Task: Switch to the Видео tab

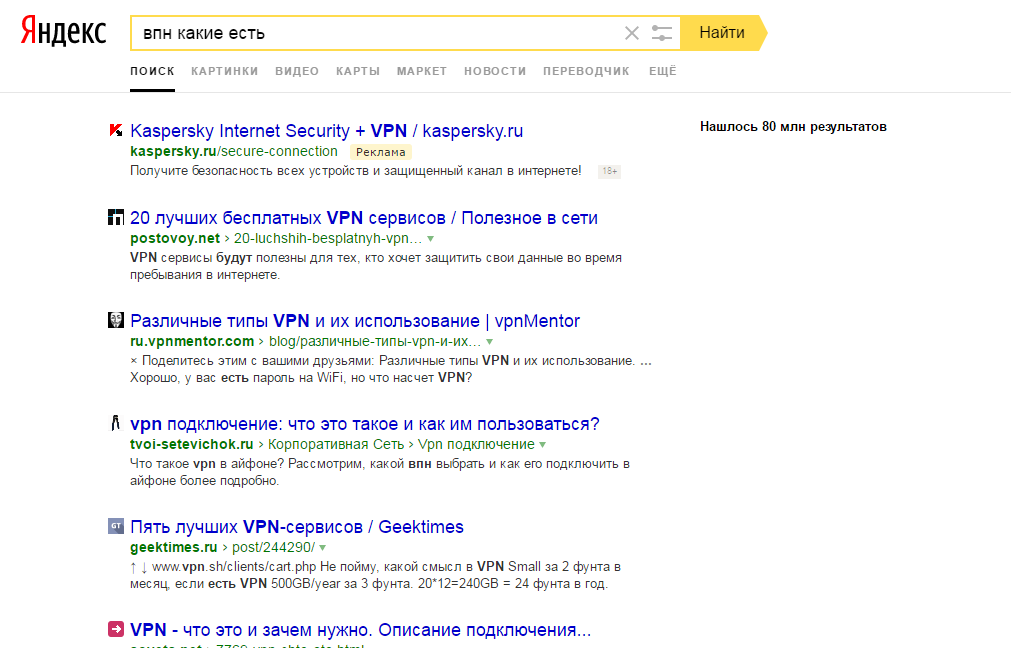Action: pos(297,71)
